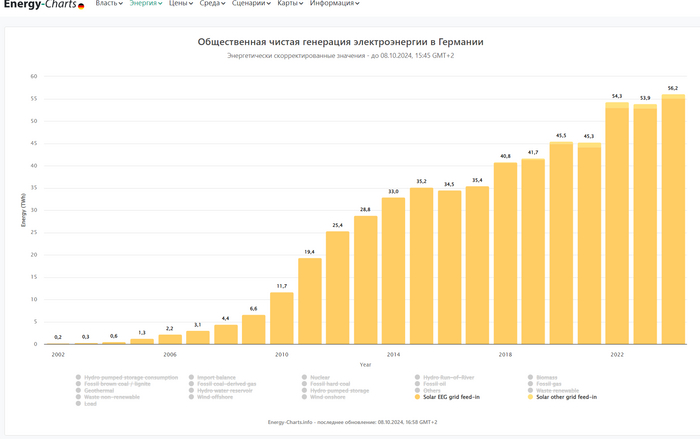Image resolution: width=700 pixels, height=439 pixels.
Task: Show Fossil coal-derived gas series
Action: [x=222, y=384]
